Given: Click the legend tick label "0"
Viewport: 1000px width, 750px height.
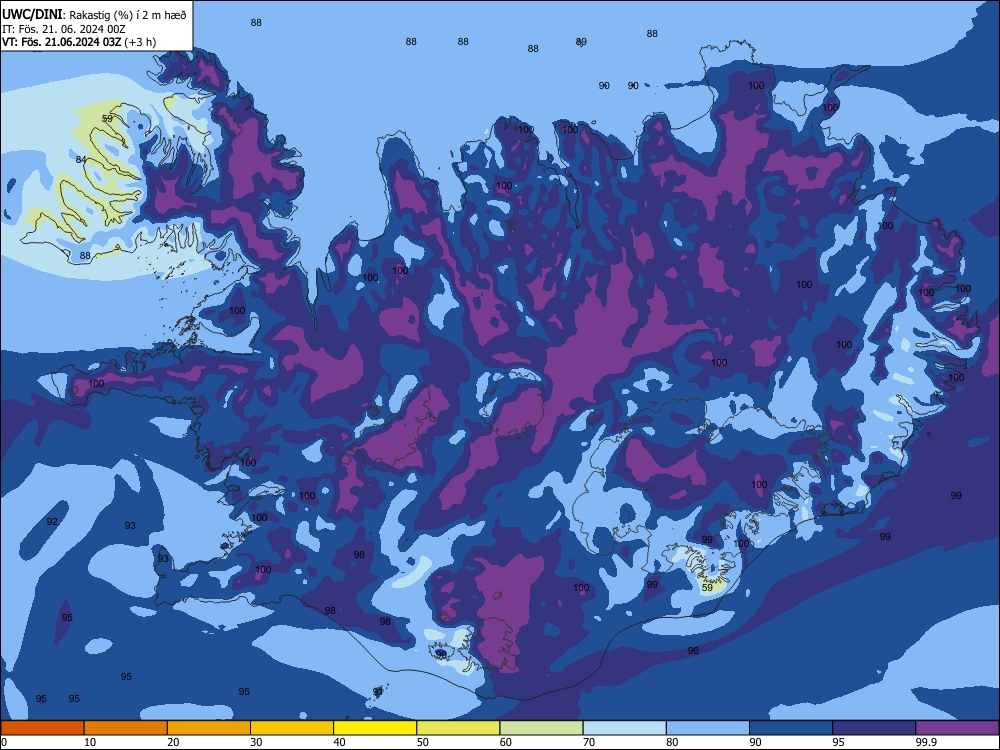Looking at the screenshot, I should click(x=4, y=742).
